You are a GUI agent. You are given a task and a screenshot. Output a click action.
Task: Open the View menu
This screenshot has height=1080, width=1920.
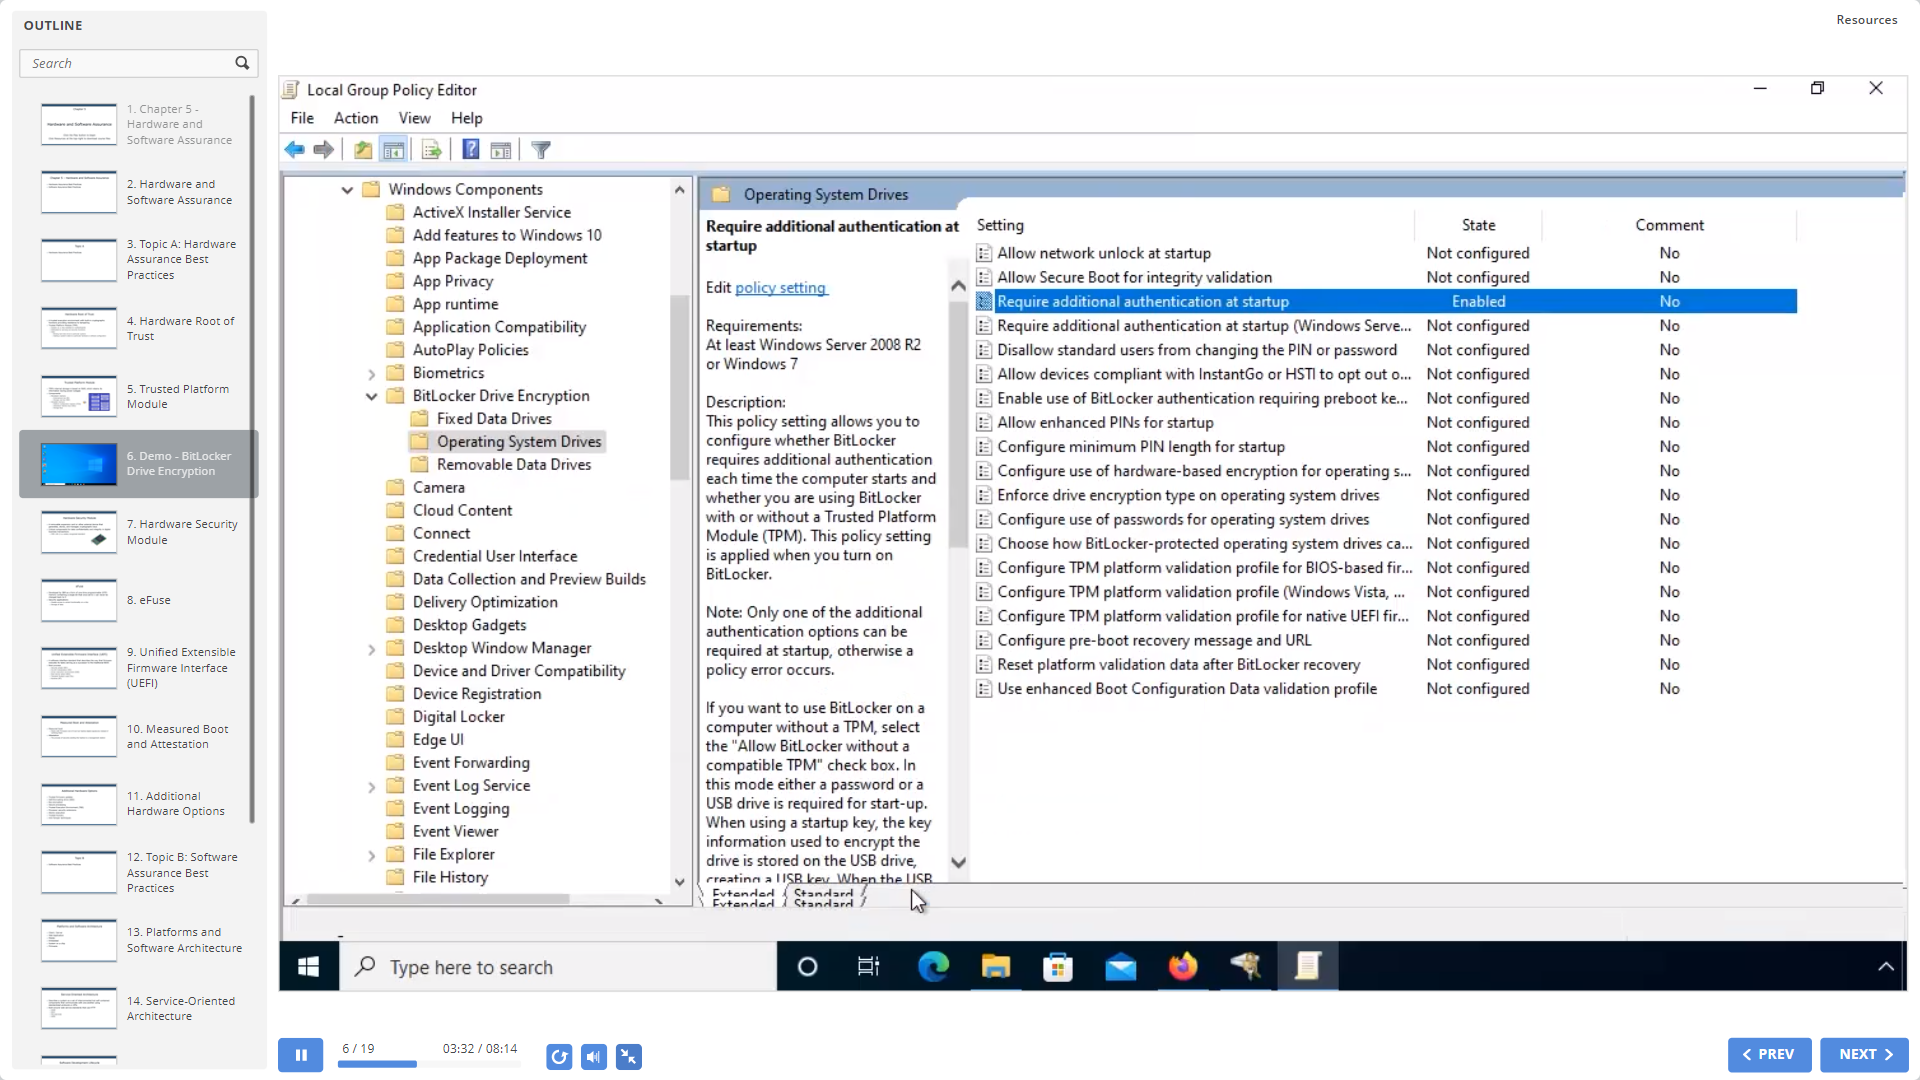click(x=414, y=118)
